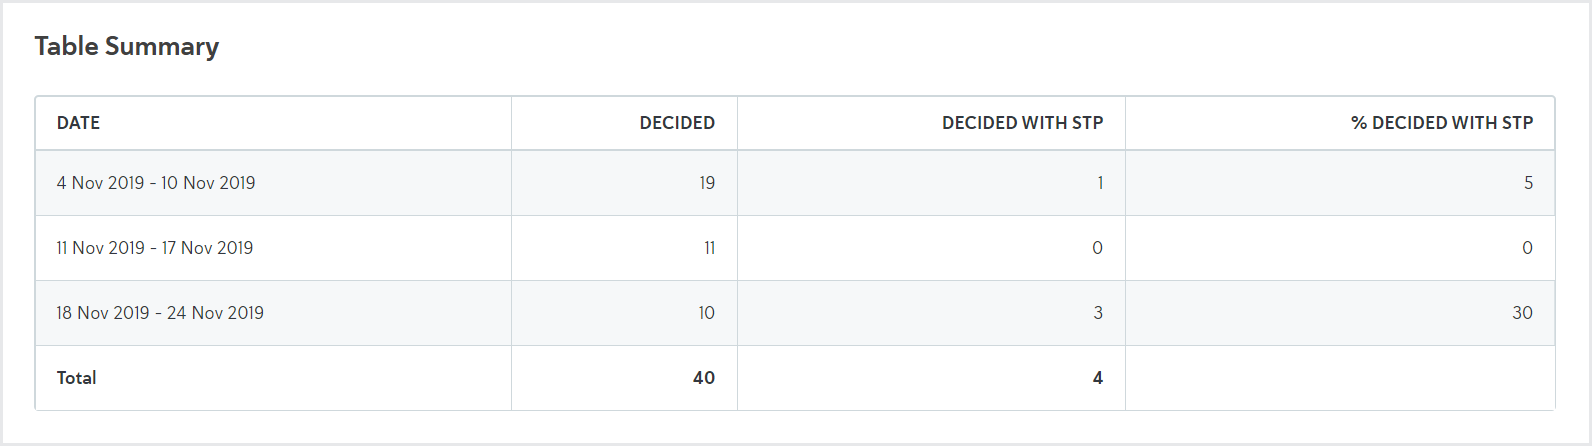Screen dimensions: 1592x446
Task: Click the DECIDED column header
Action: click(x=677, y=123)
